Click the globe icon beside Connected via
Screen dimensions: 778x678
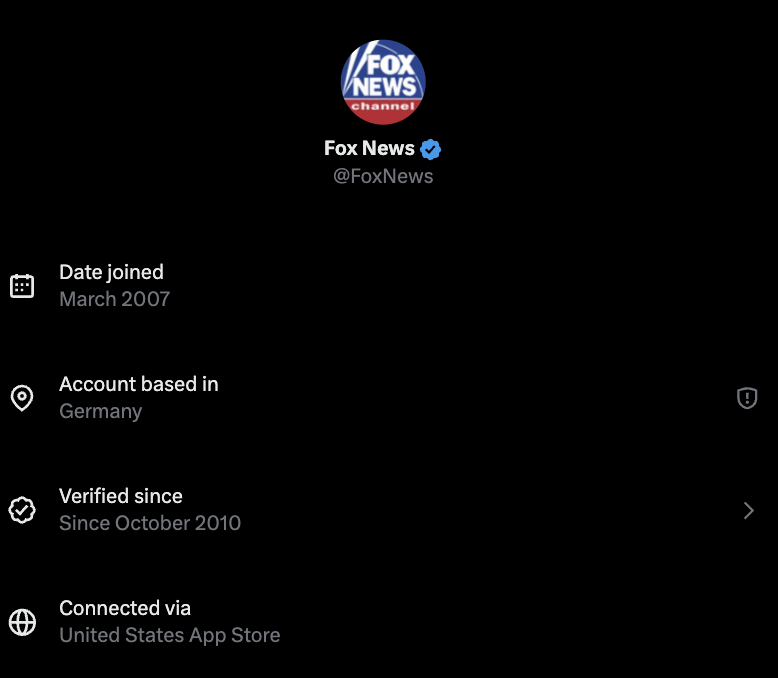pos(22,622)
